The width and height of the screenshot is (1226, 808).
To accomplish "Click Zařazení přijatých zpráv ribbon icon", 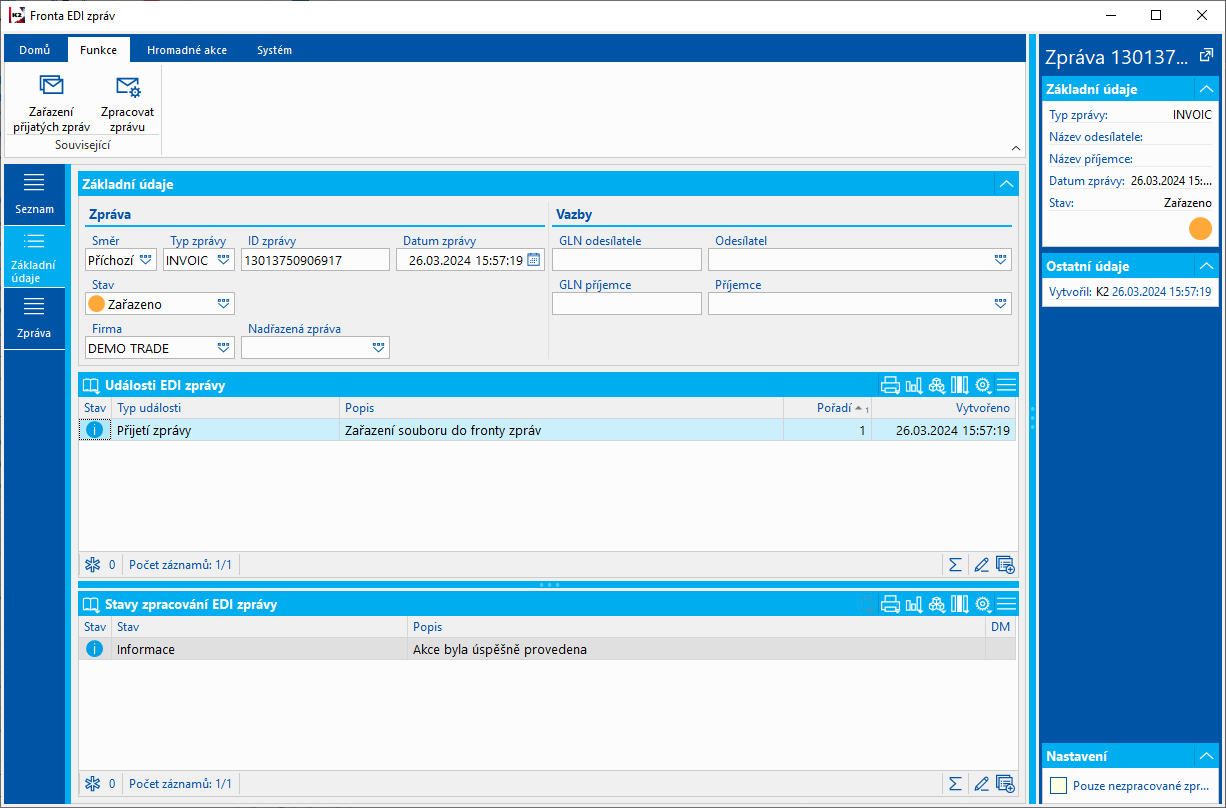I will click(x=51, y=86).
